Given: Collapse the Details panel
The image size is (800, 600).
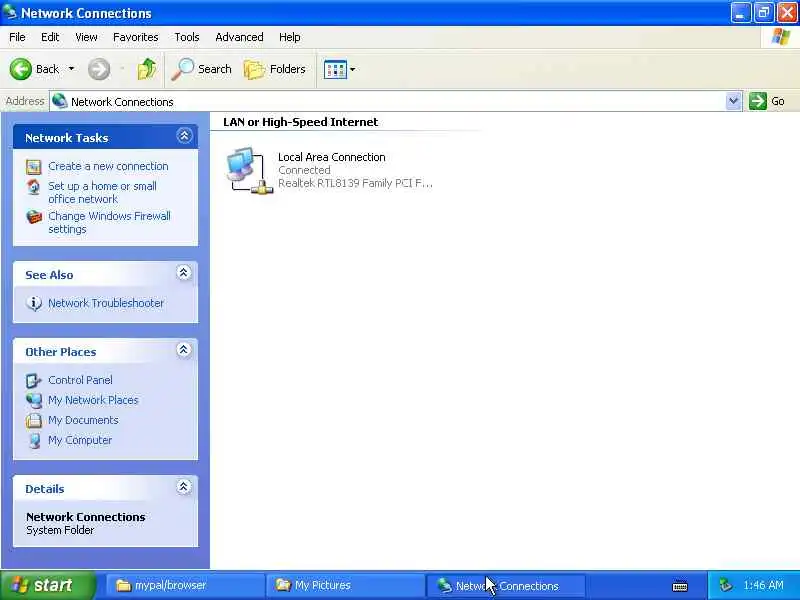Looking at the screenshot, I should click(x=184, y=487).
